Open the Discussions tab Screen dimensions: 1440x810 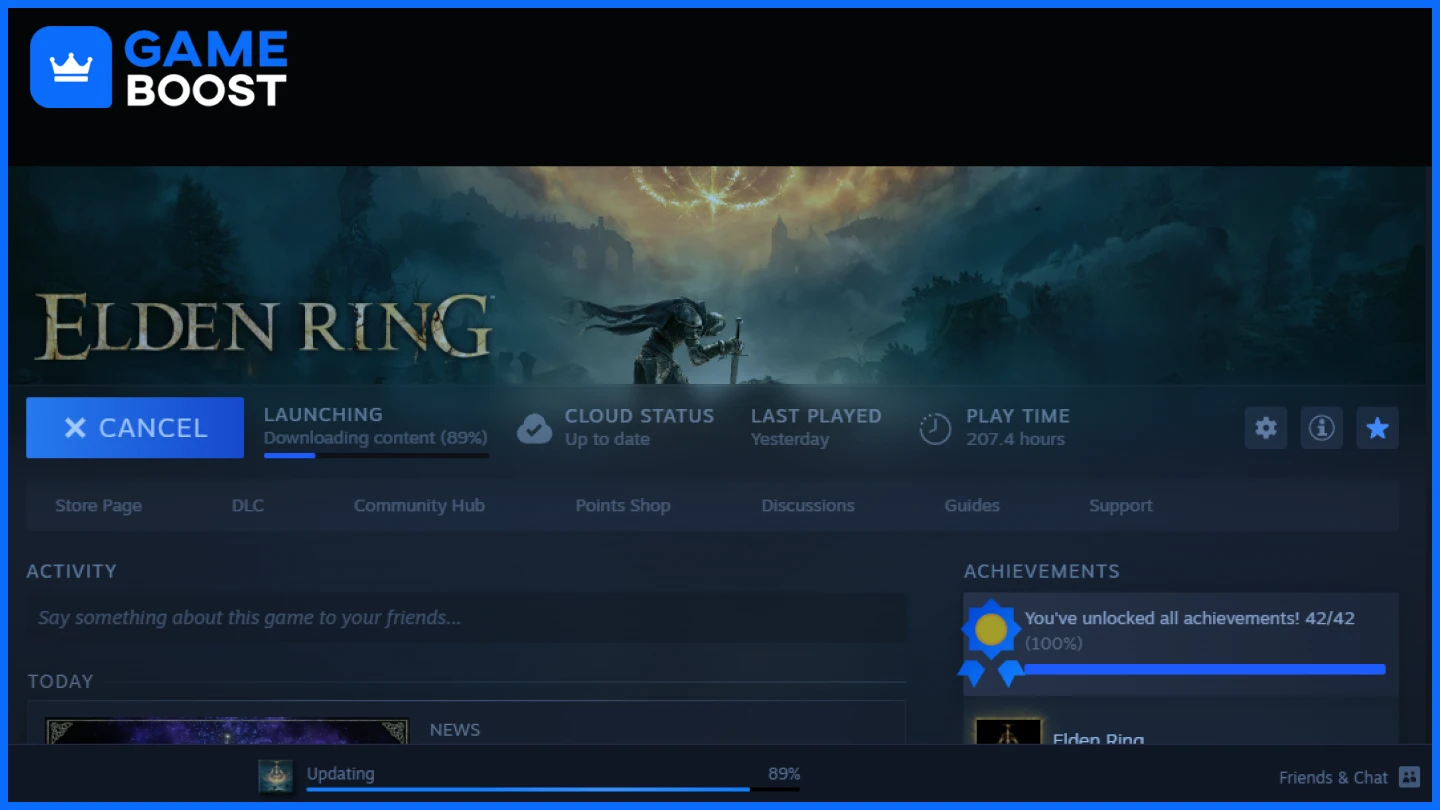pyautogui.click(x=808, y=506)
